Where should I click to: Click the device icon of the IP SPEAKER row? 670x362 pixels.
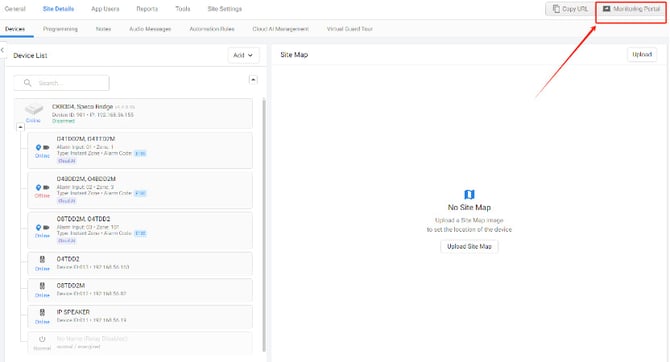42,312
